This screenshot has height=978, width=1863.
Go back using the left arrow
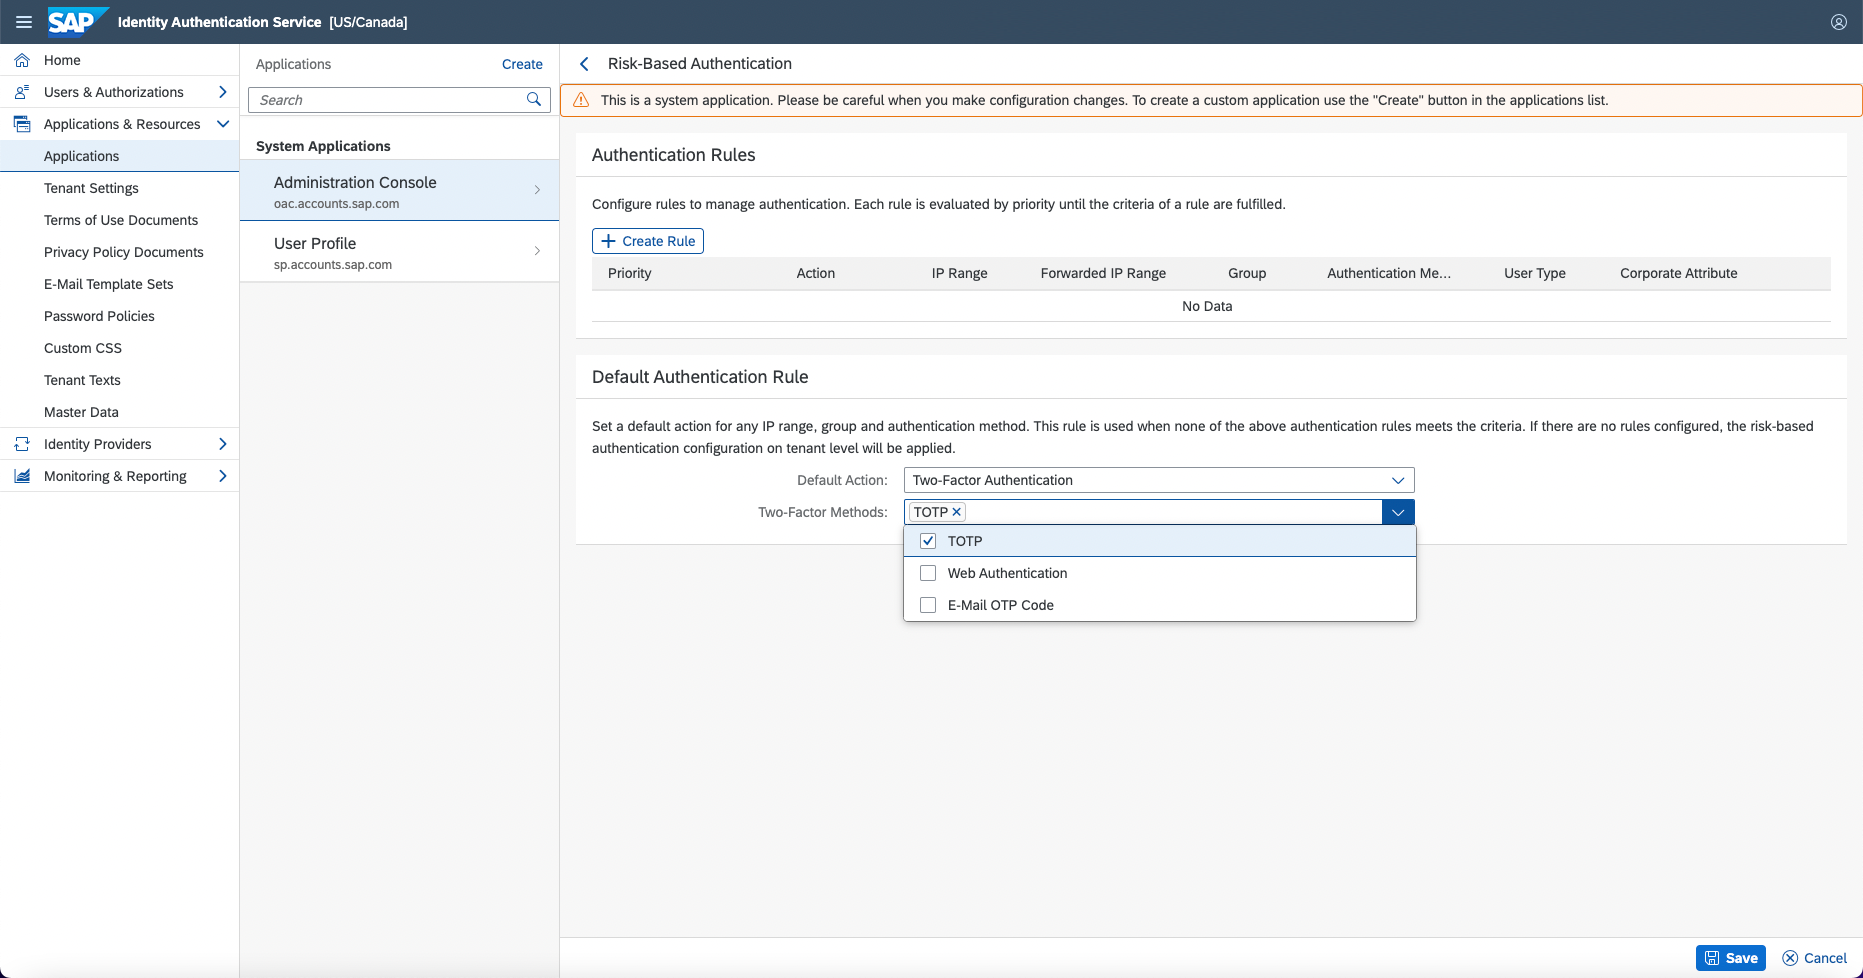(x=585, y=64)
